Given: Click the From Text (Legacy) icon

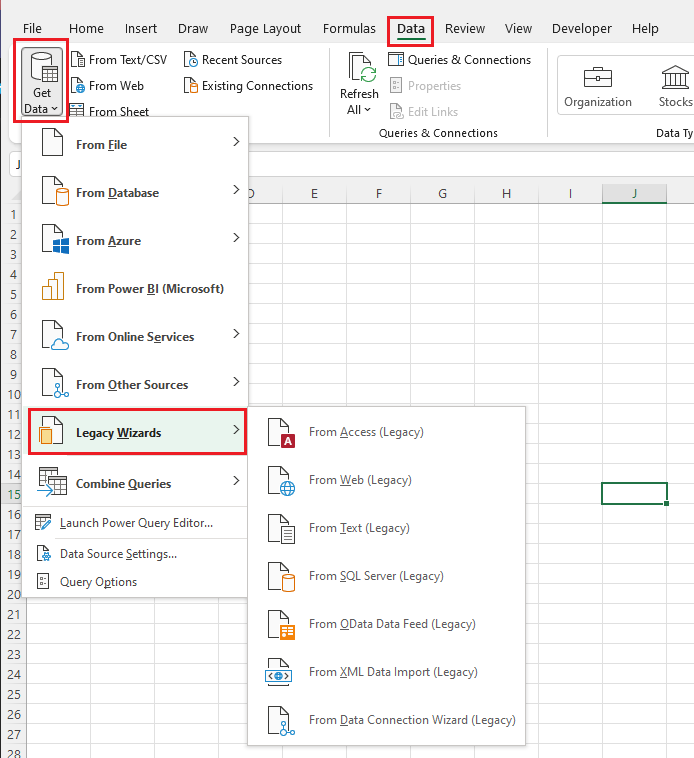Looking at the screenshot, I should [x=281, y=529].
